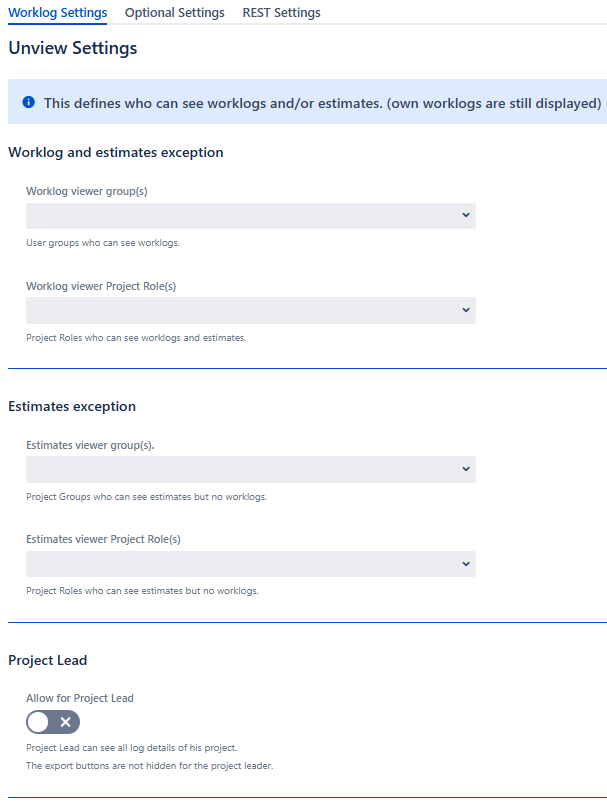Click the Estimates viewer Project Role(s) label
Viewport: 607px width, 805px height.
point(103,539)
